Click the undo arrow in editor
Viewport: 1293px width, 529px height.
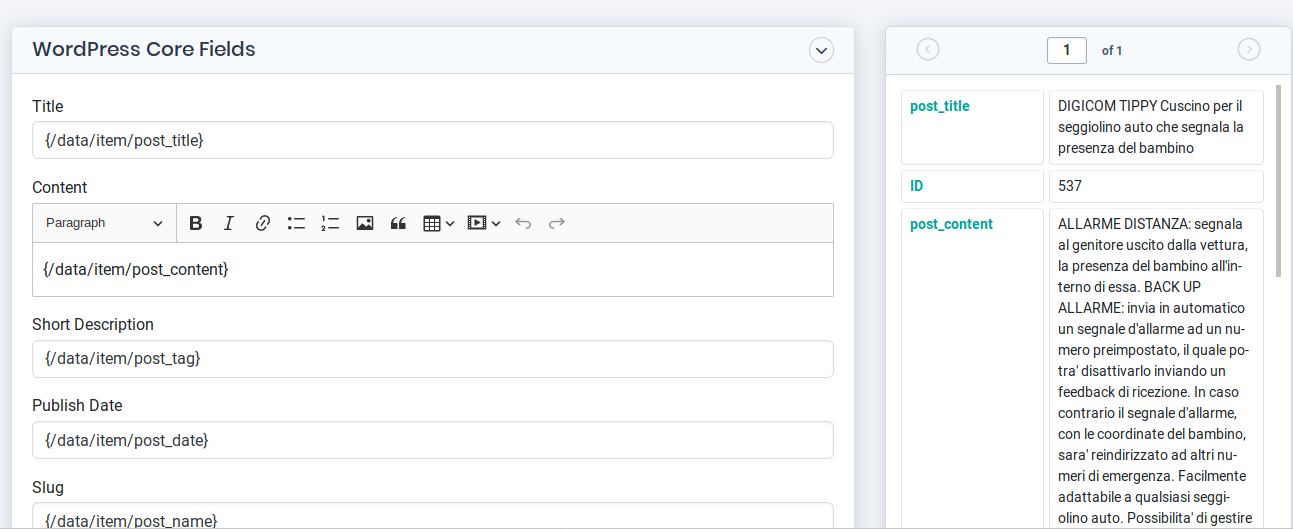523,223
